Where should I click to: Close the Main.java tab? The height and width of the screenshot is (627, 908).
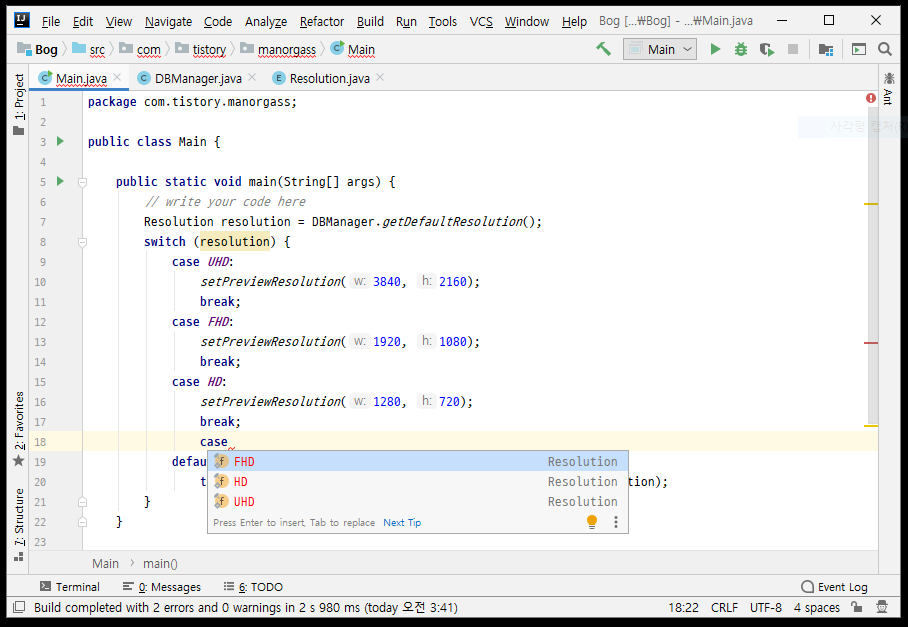click(x=118, y=77)
